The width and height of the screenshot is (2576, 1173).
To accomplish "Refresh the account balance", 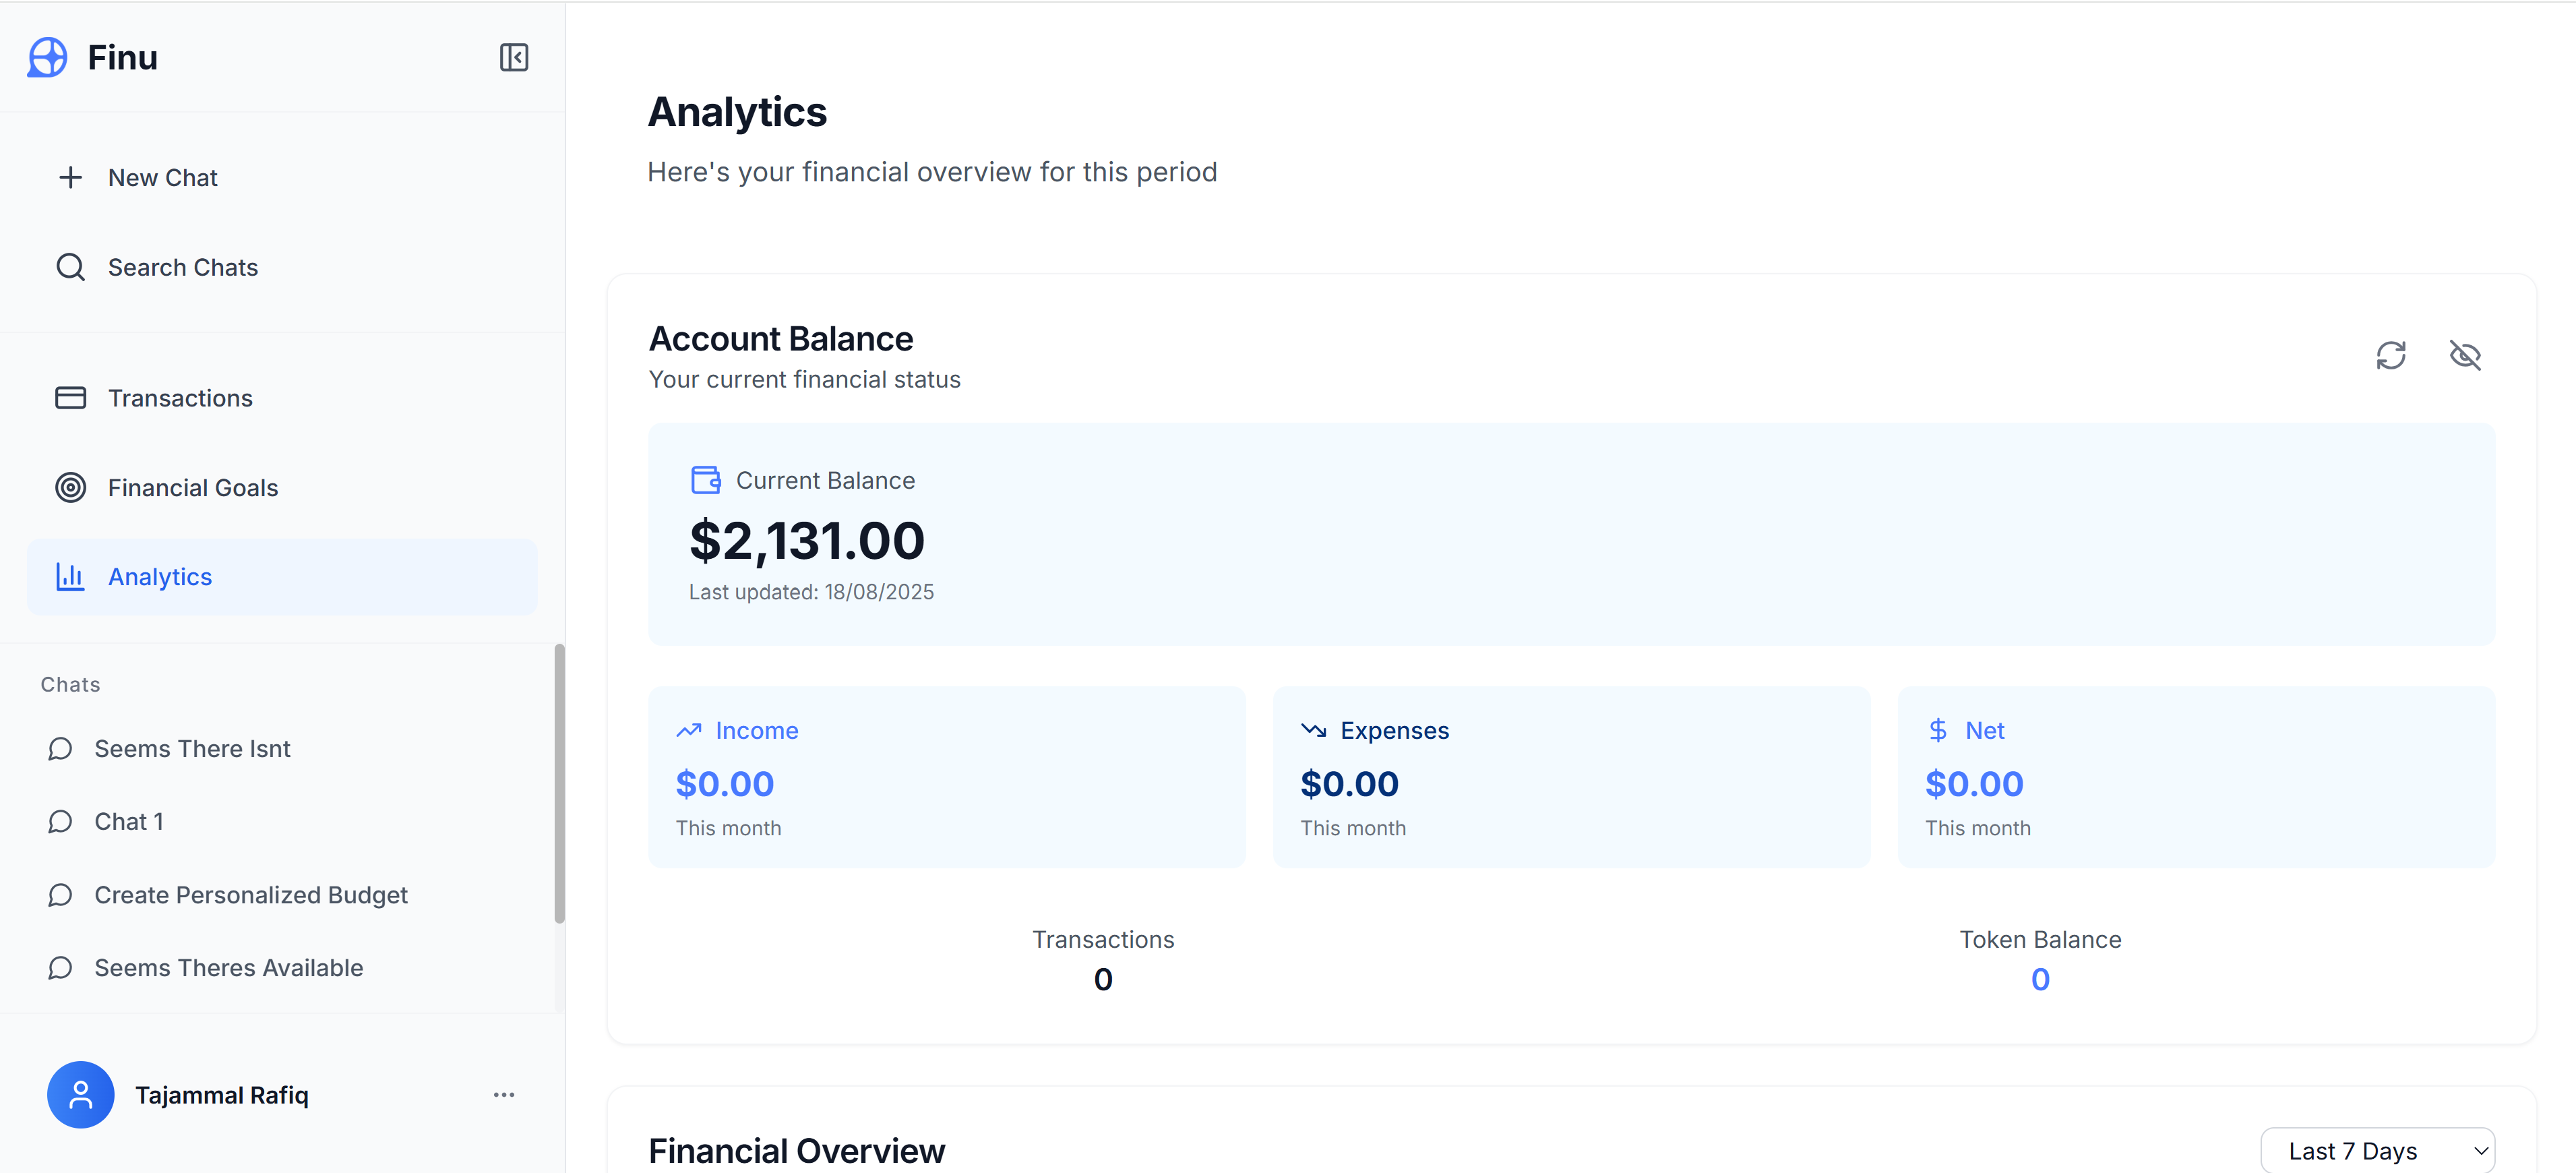I will 2392,355.
